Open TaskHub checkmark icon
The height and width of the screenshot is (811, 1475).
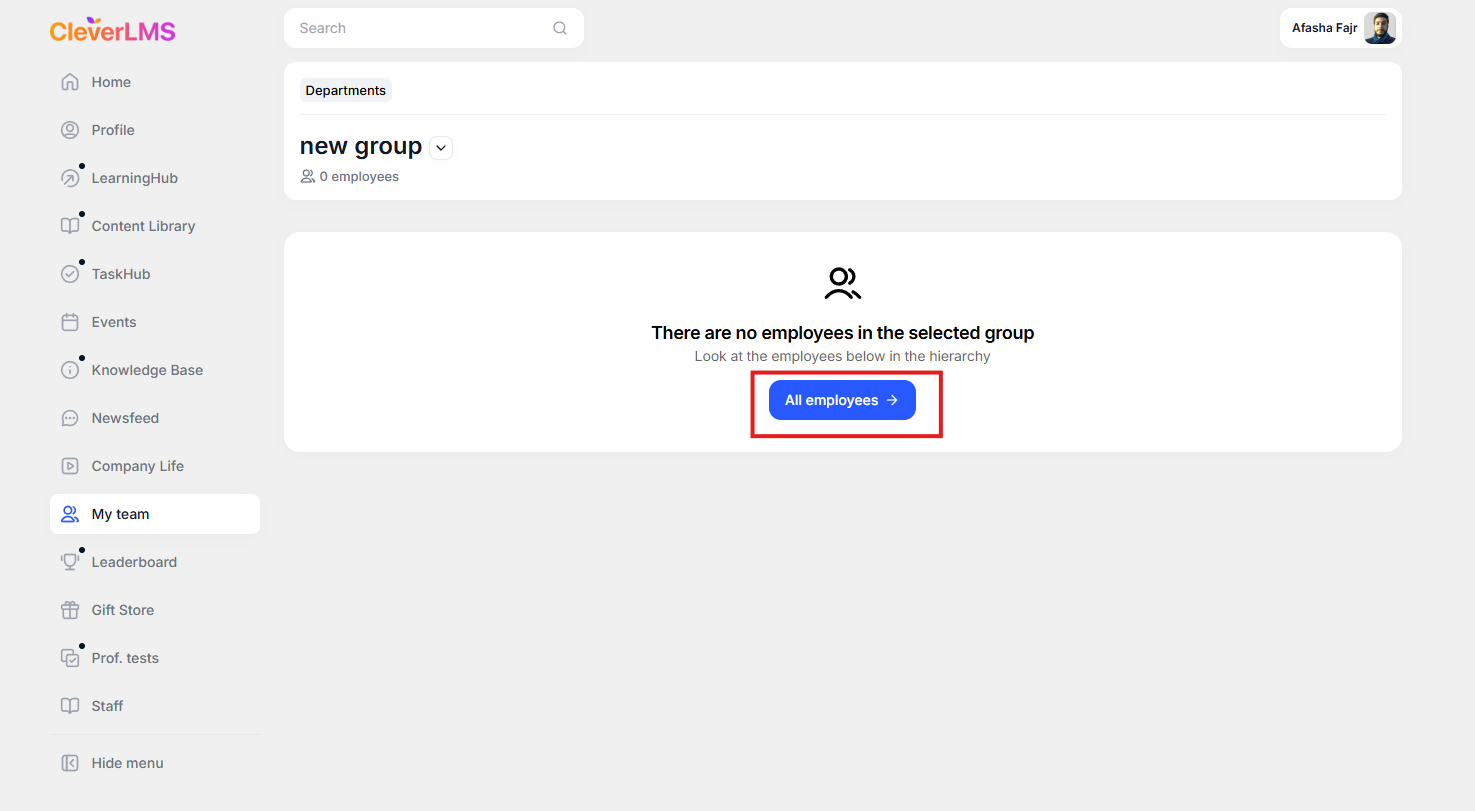[70, 274]
